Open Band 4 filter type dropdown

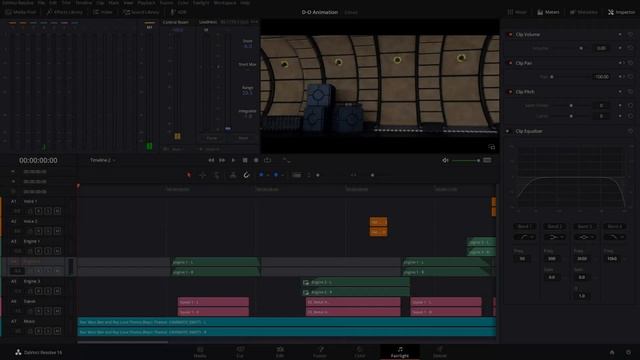click(x=614, y=237)
